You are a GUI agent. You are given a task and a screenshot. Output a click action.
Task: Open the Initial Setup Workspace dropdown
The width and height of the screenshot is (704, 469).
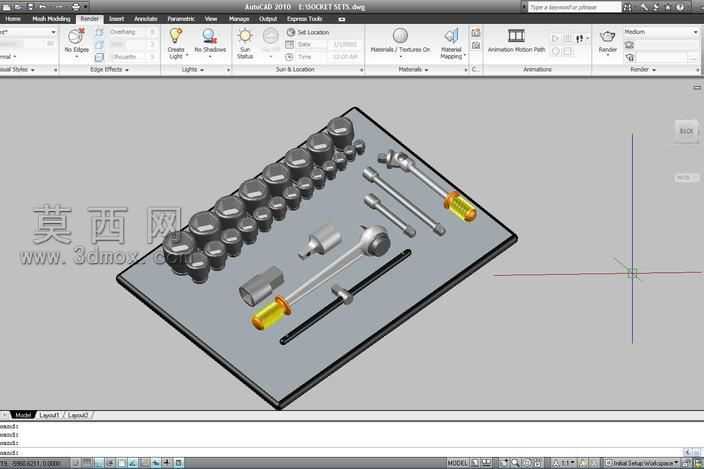click(642, 463)
